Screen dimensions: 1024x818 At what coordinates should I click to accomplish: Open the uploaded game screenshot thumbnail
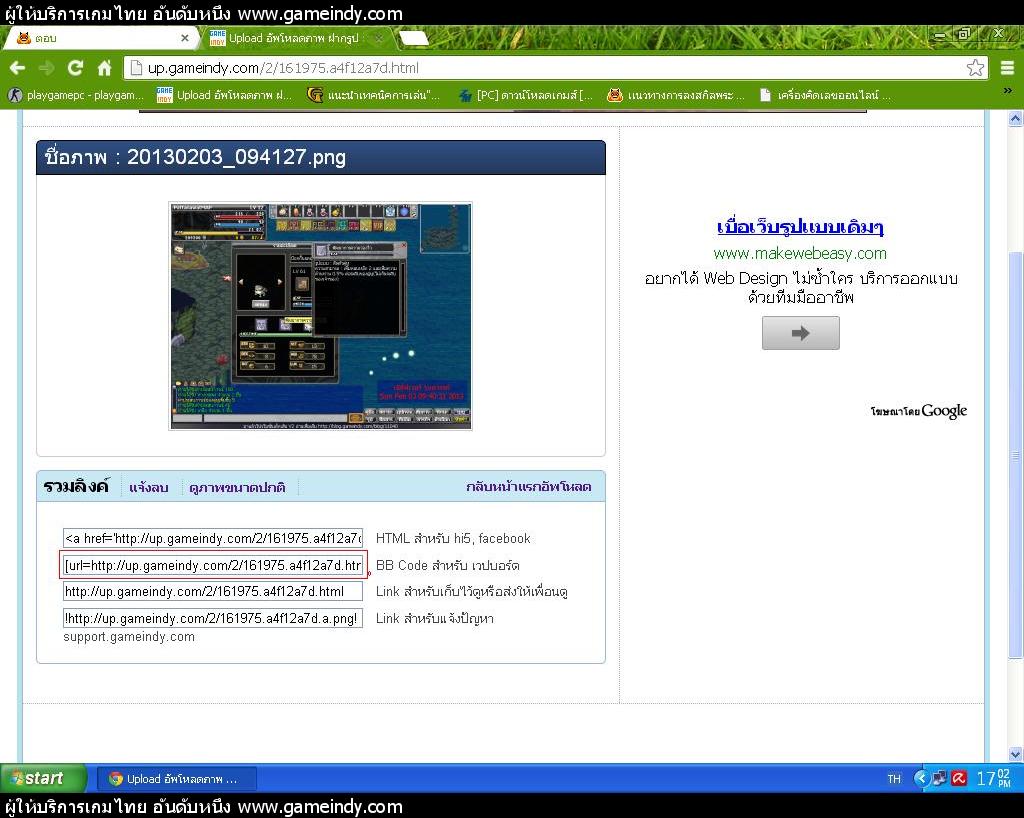[320, 316]
